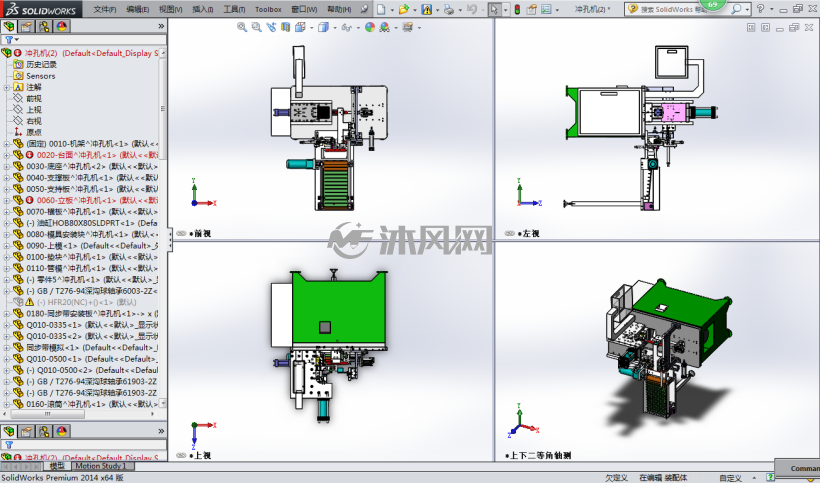Click the tree filter funnel icon
820x483 pixels.
click(x=9, y=40)
